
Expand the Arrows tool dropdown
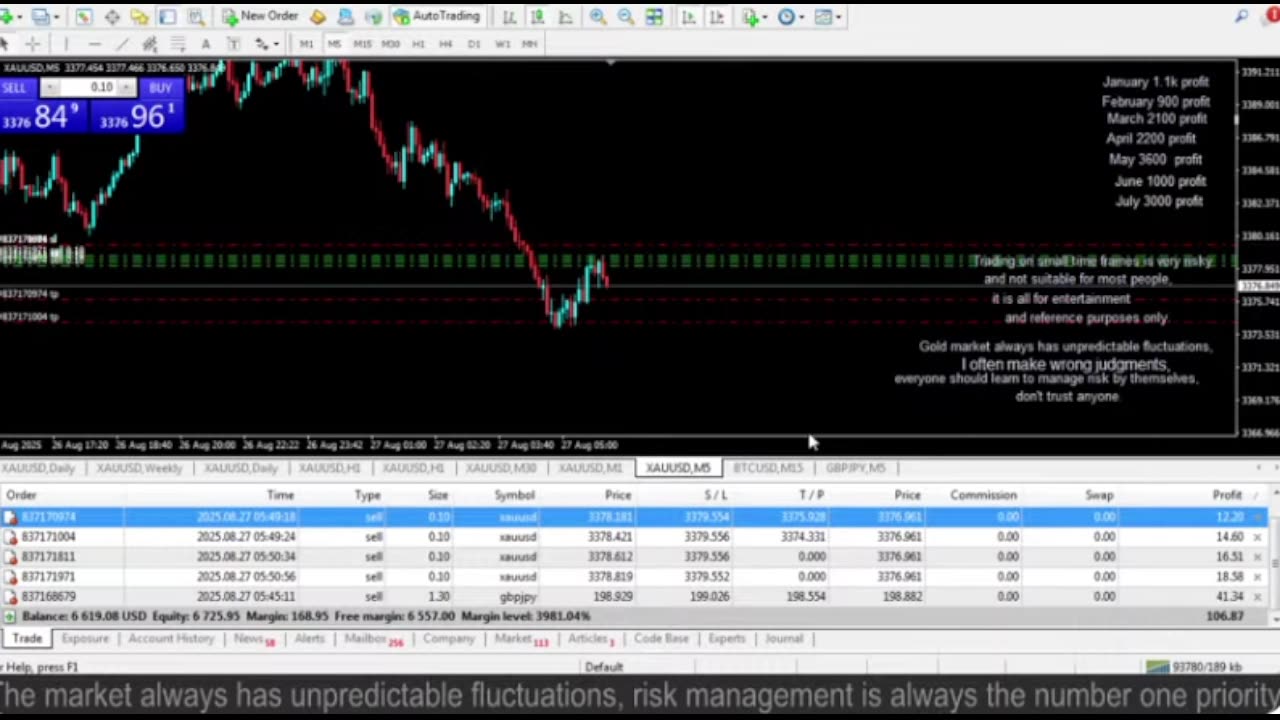click(276, 44)
